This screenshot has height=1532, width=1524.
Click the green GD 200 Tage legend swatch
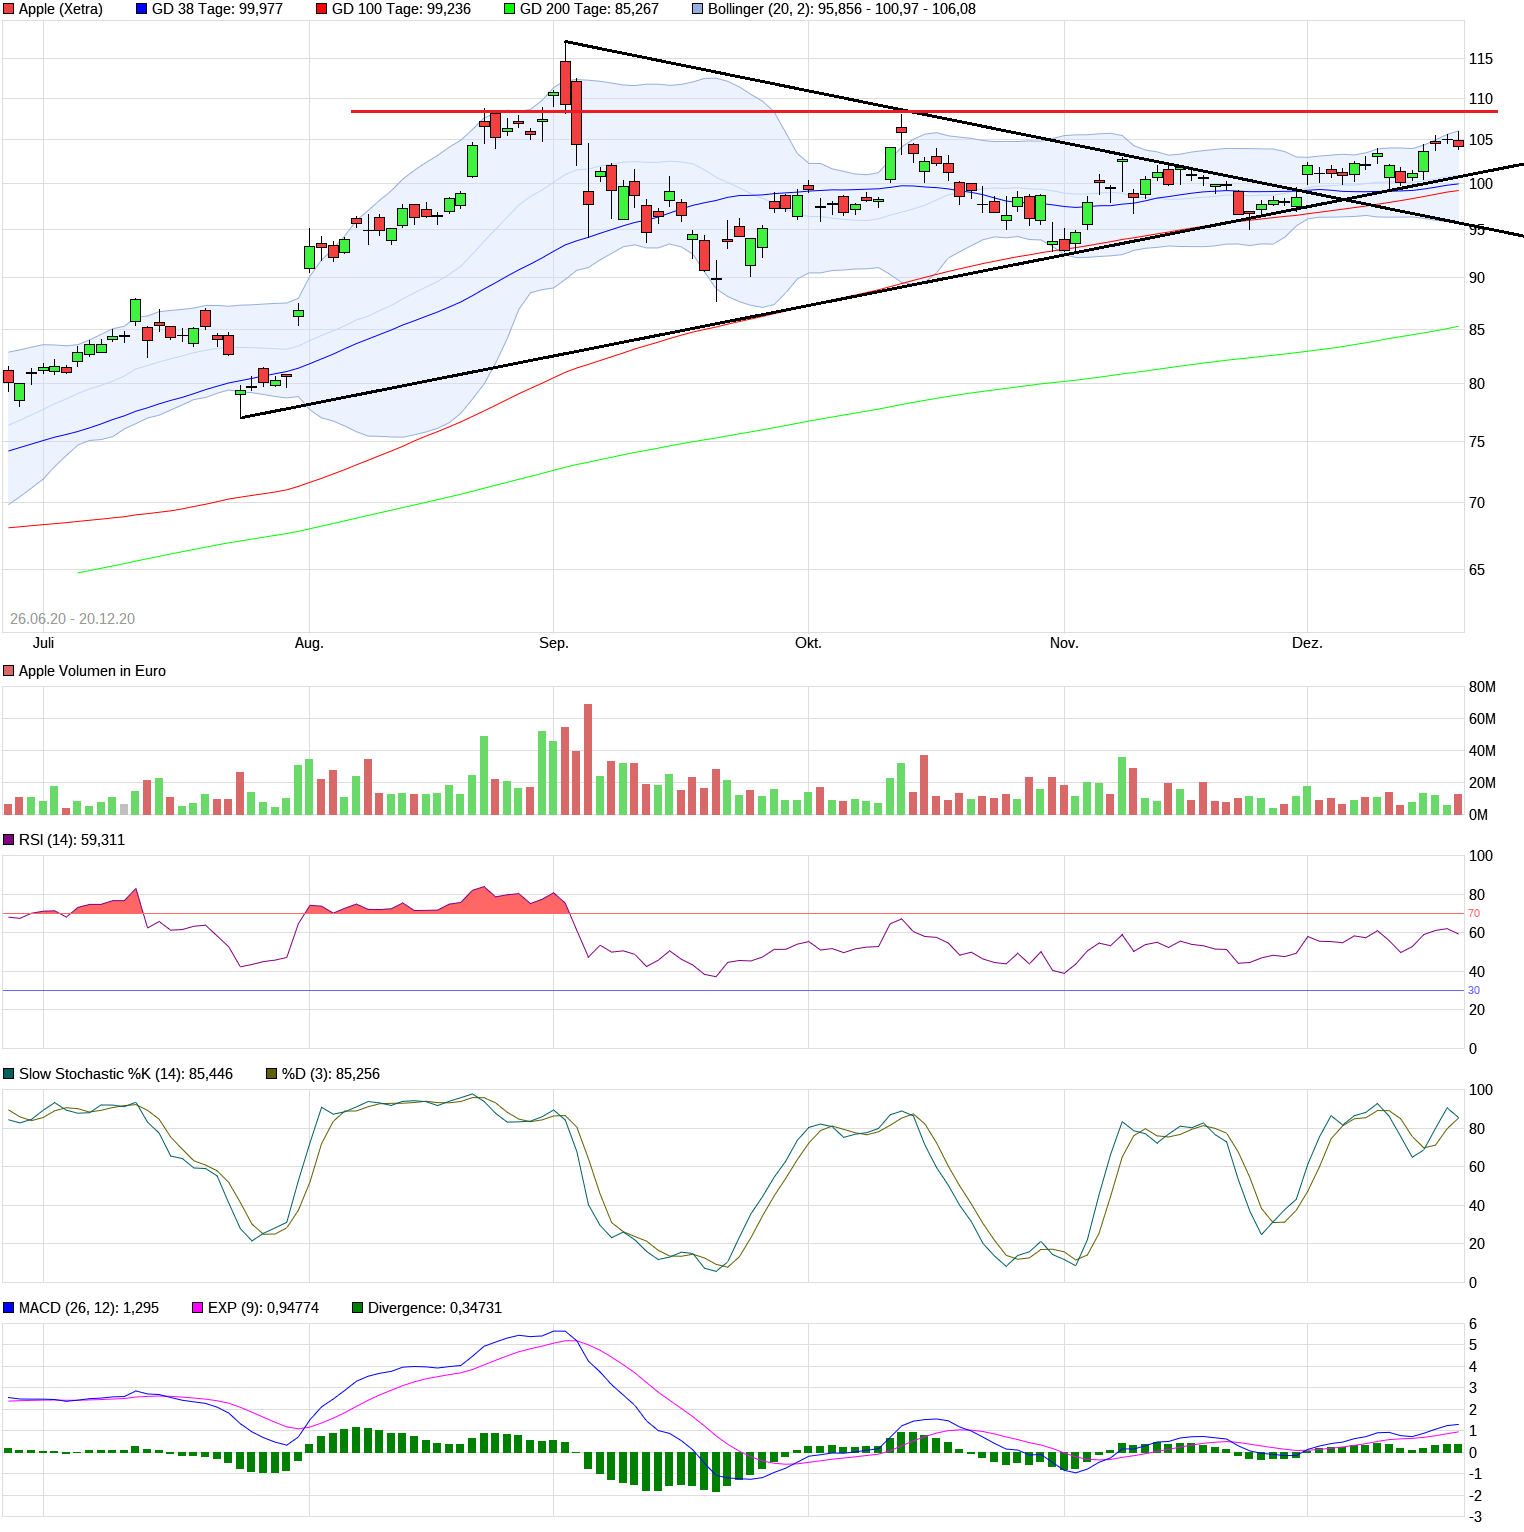pyautogui.click(x=509, y=9)
